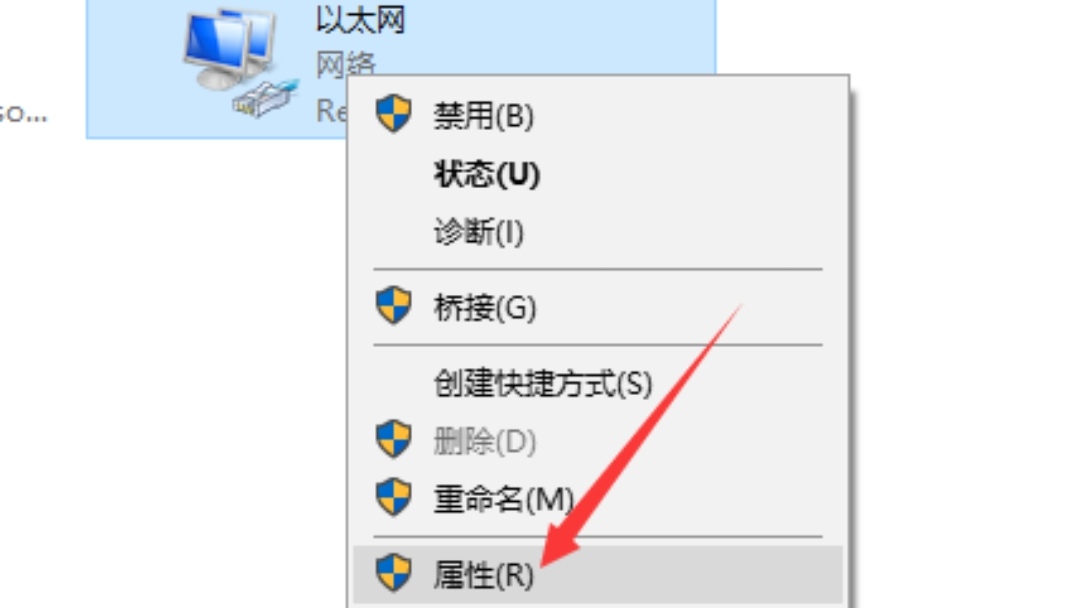Click the shield icon beside 属性(R)

point(393,572)
